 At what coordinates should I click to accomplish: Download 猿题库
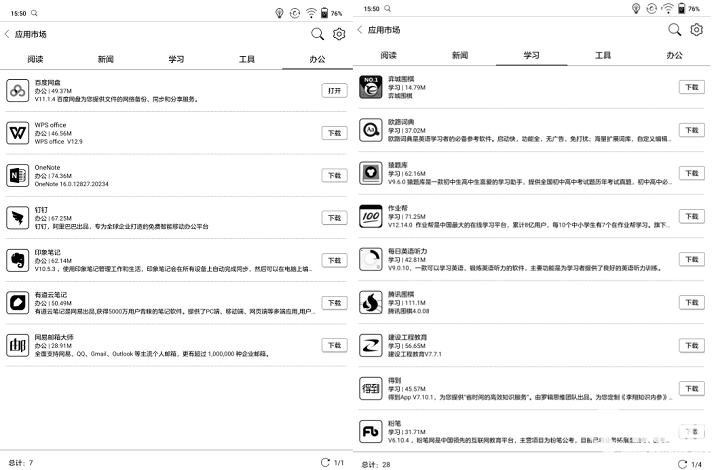click(x=692, y=173)
